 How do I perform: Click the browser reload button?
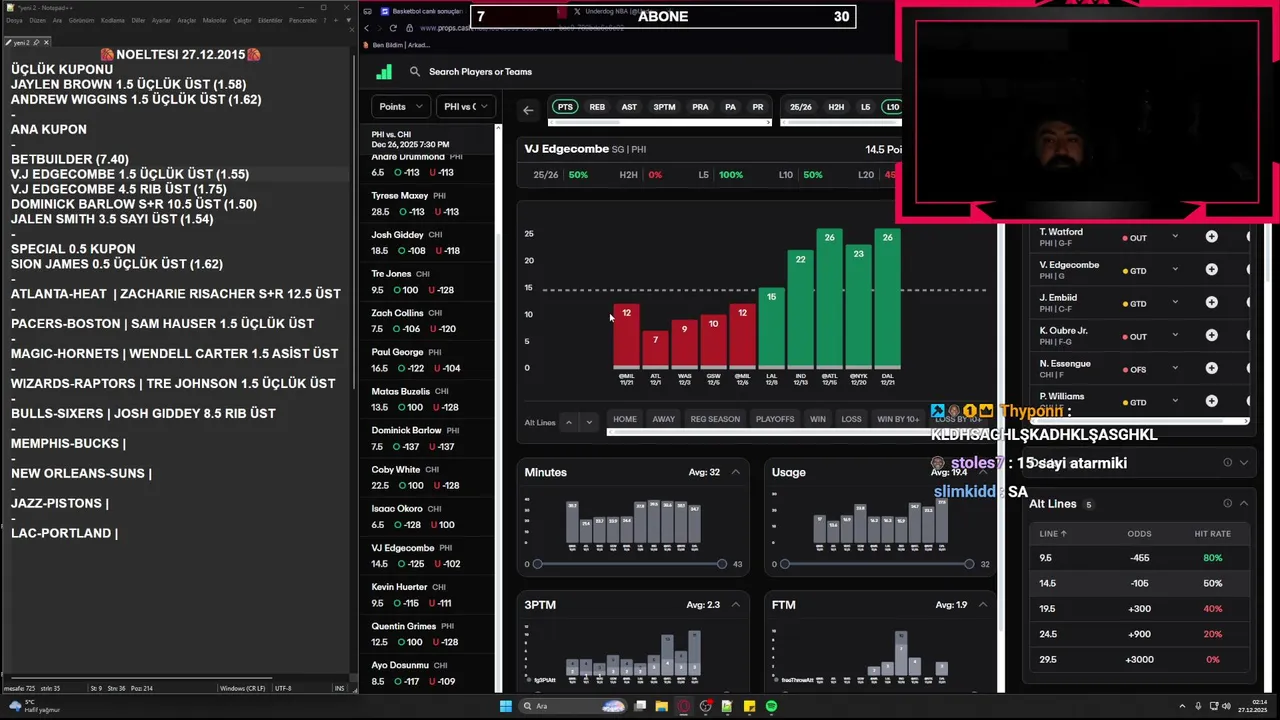click(393, 28)
